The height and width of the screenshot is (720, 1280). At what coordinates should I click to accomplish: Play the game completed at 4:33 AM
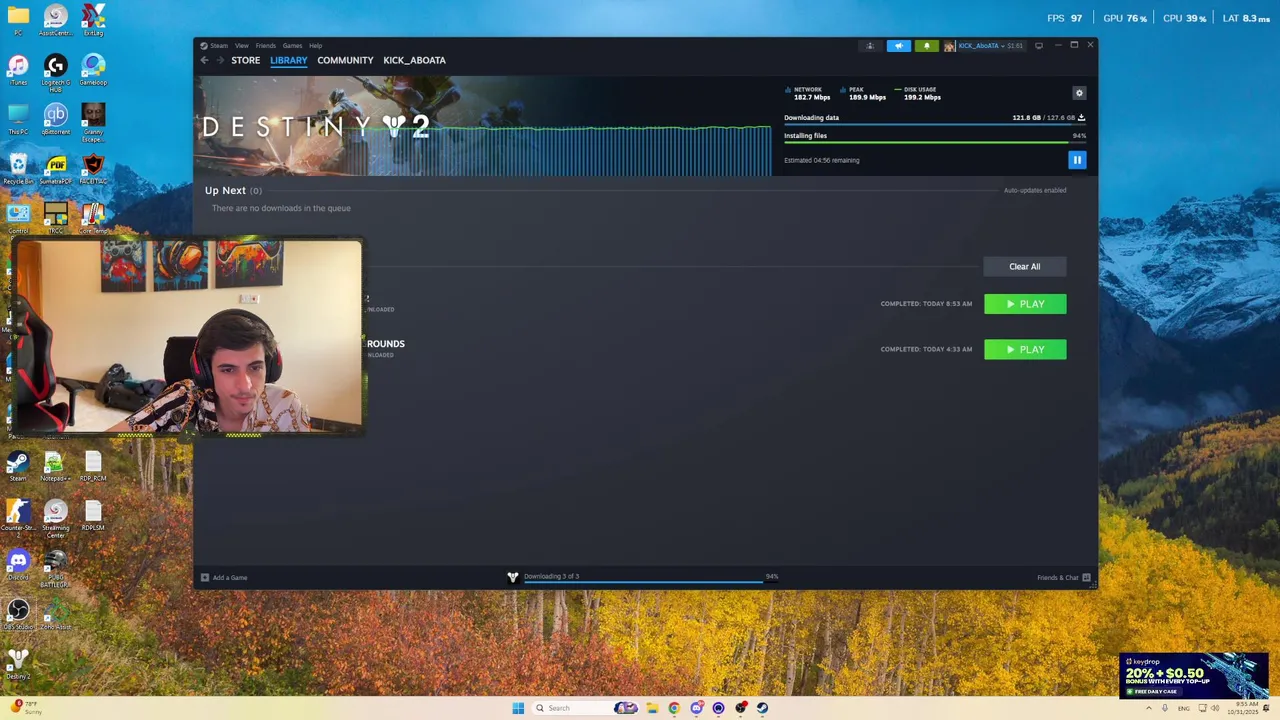[x=1025, y=350]
